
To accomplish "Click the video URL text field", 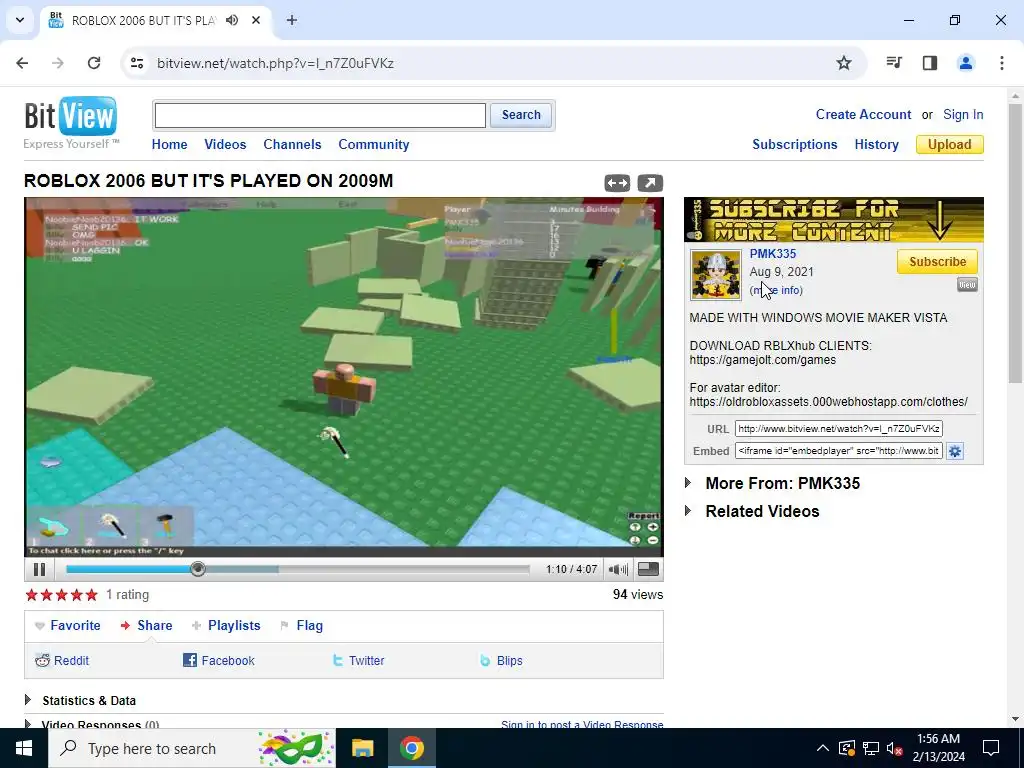I will click(x=839, y=429).
